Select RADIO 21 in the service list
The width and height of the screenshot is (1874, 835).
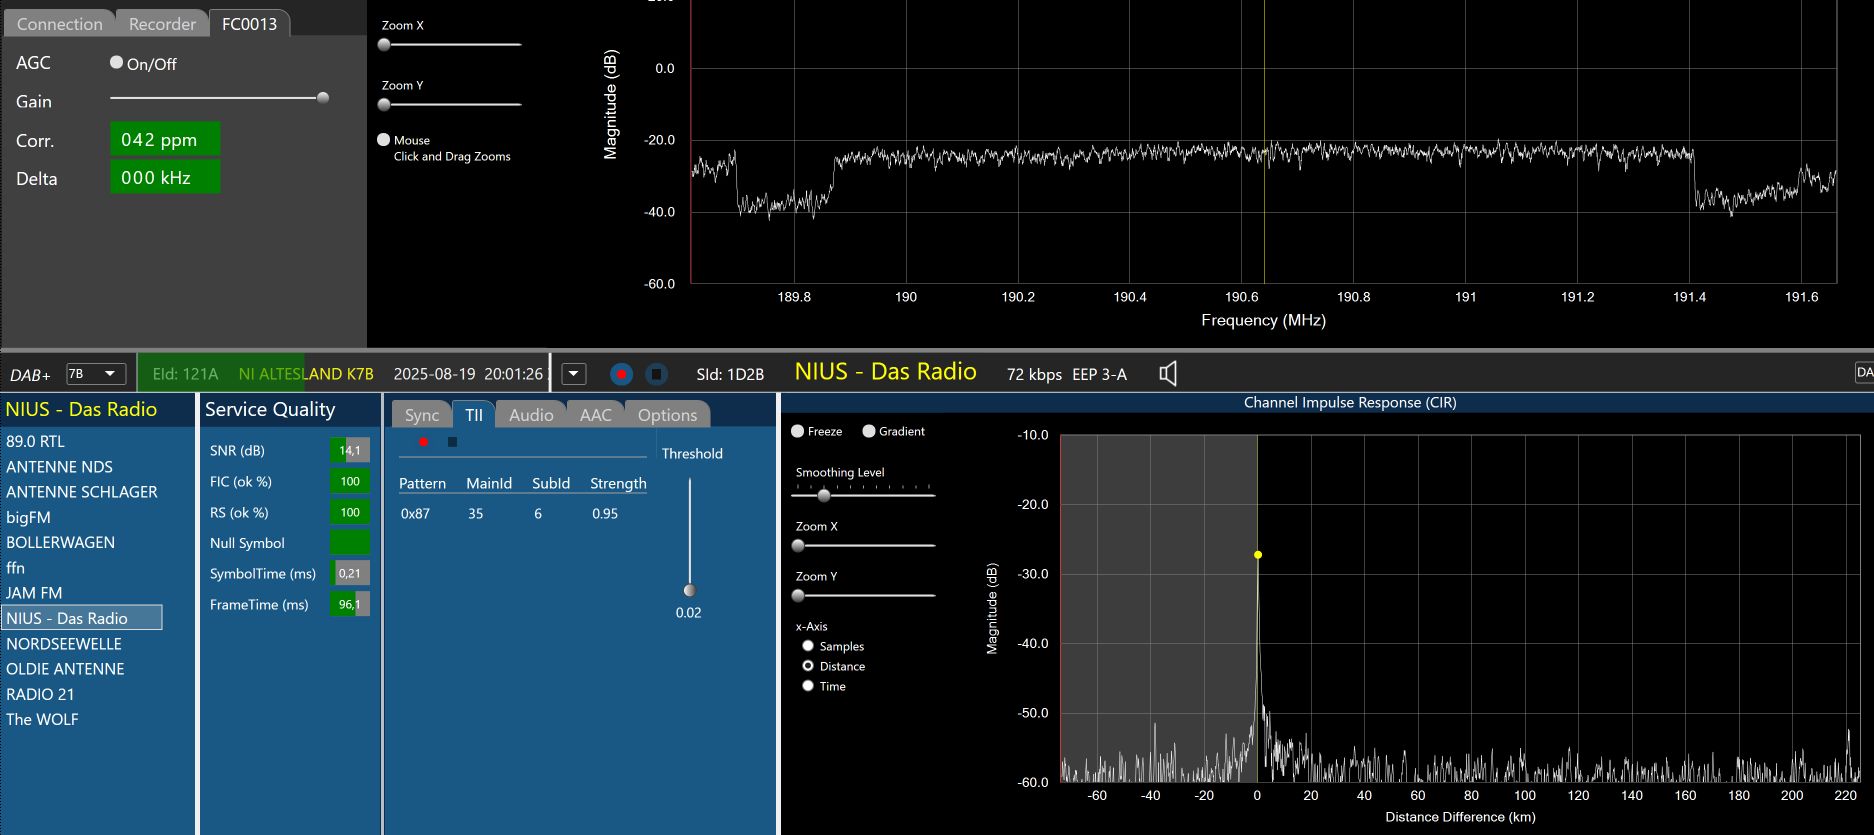click(x=40, y=694)
